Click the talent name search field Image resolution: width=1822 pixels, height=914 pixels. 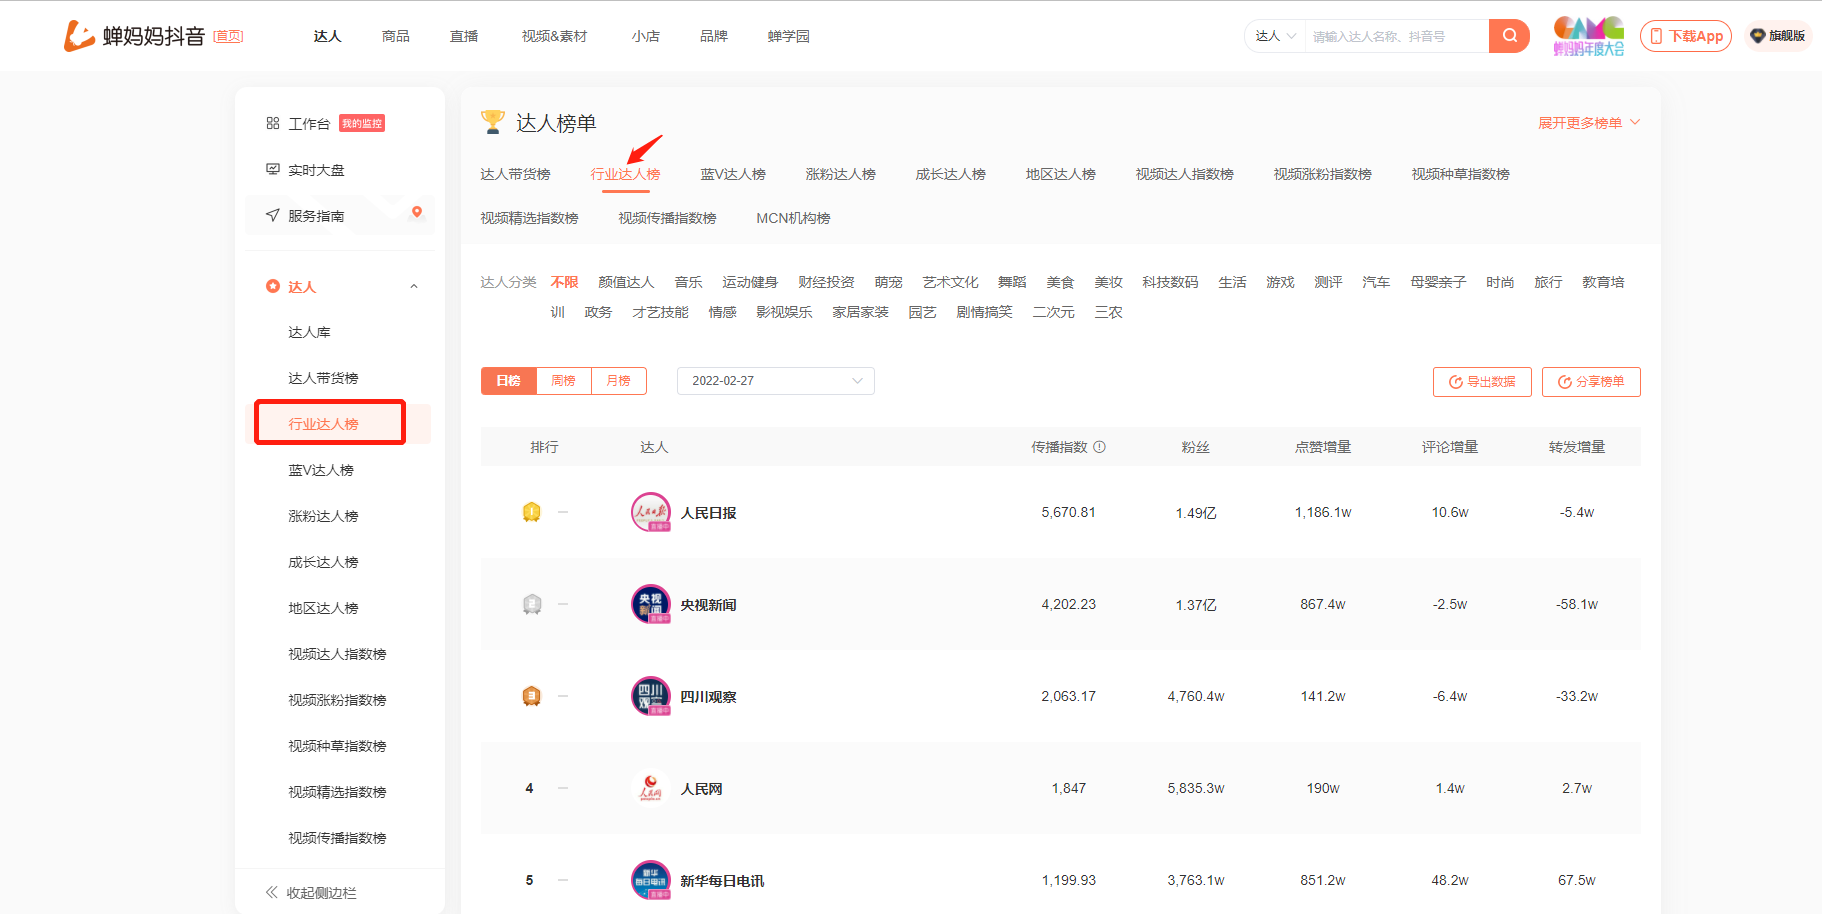pos(1396,36)
